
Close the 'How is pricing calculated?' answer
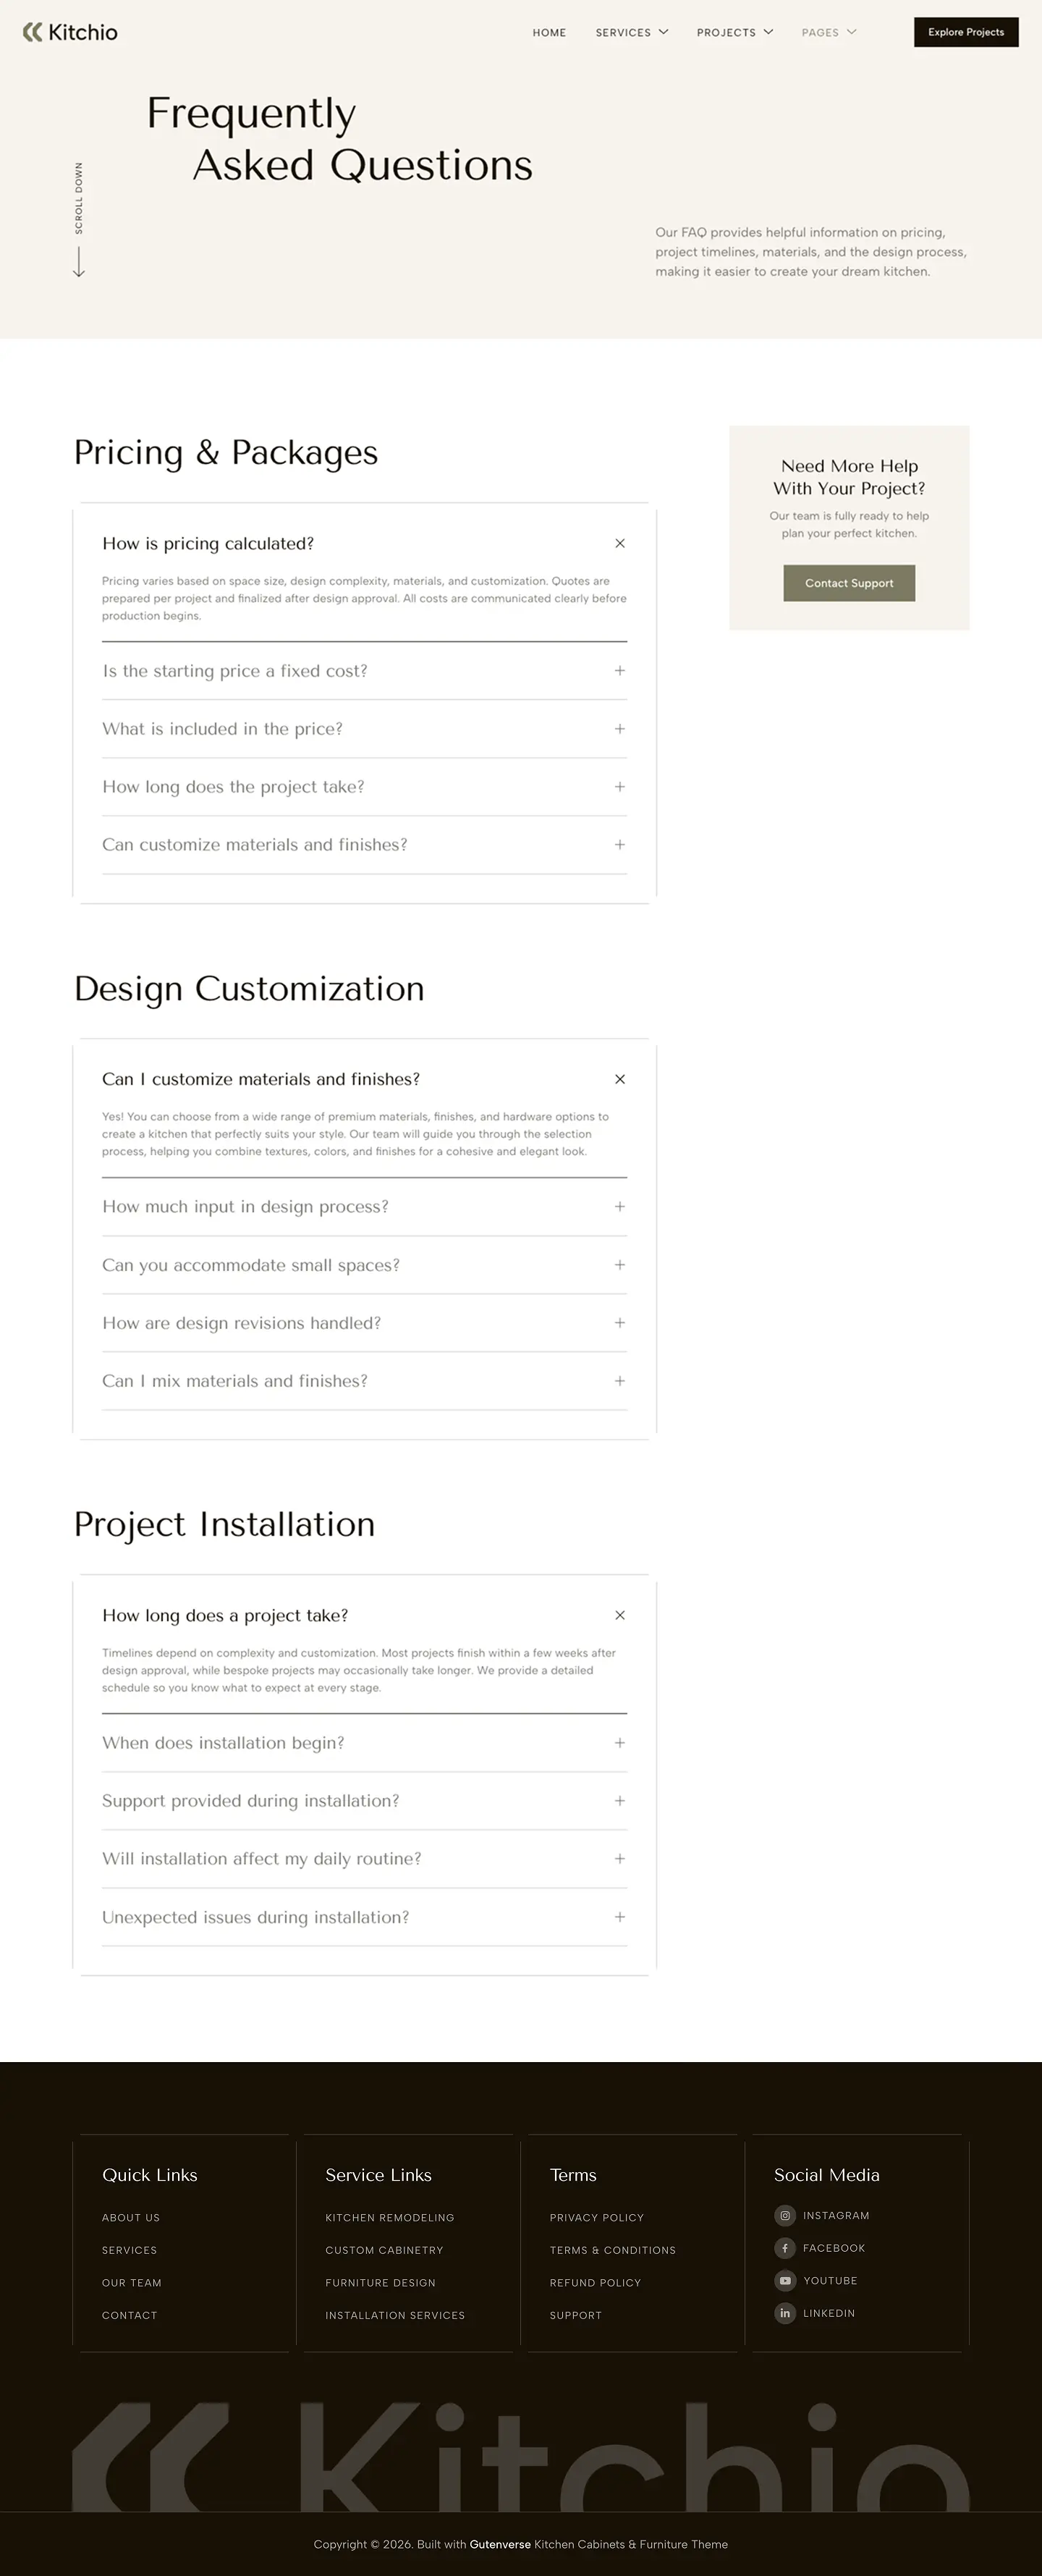coord(620,543)
